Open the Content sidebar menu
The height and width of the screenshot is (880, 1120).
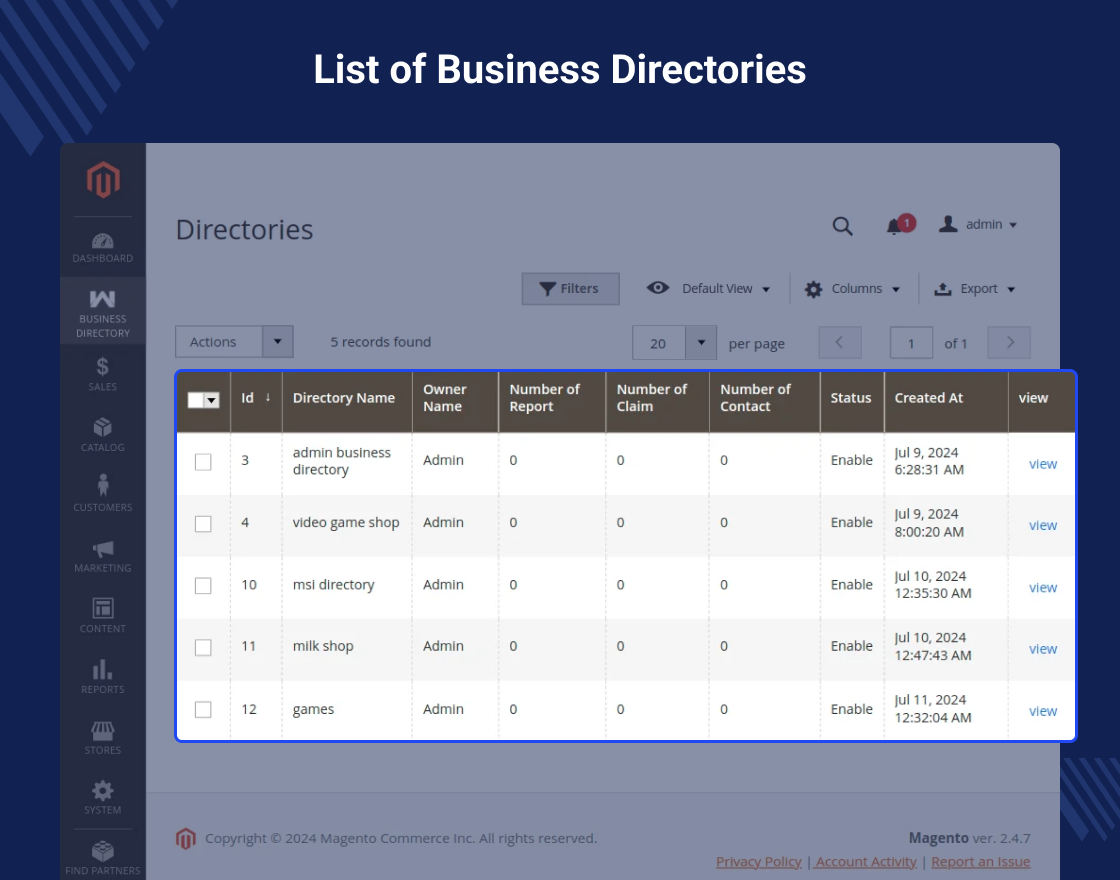tap(103, 616)
